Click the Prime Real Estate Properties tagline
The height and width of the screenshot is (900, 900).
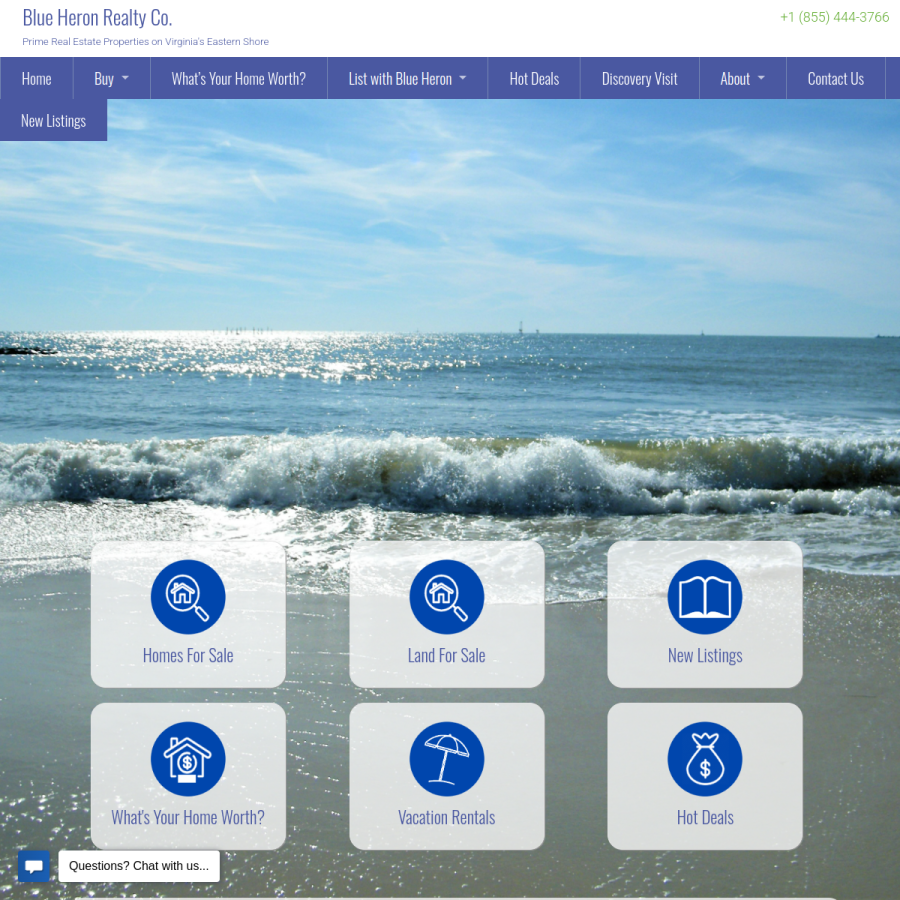(145, 41)
